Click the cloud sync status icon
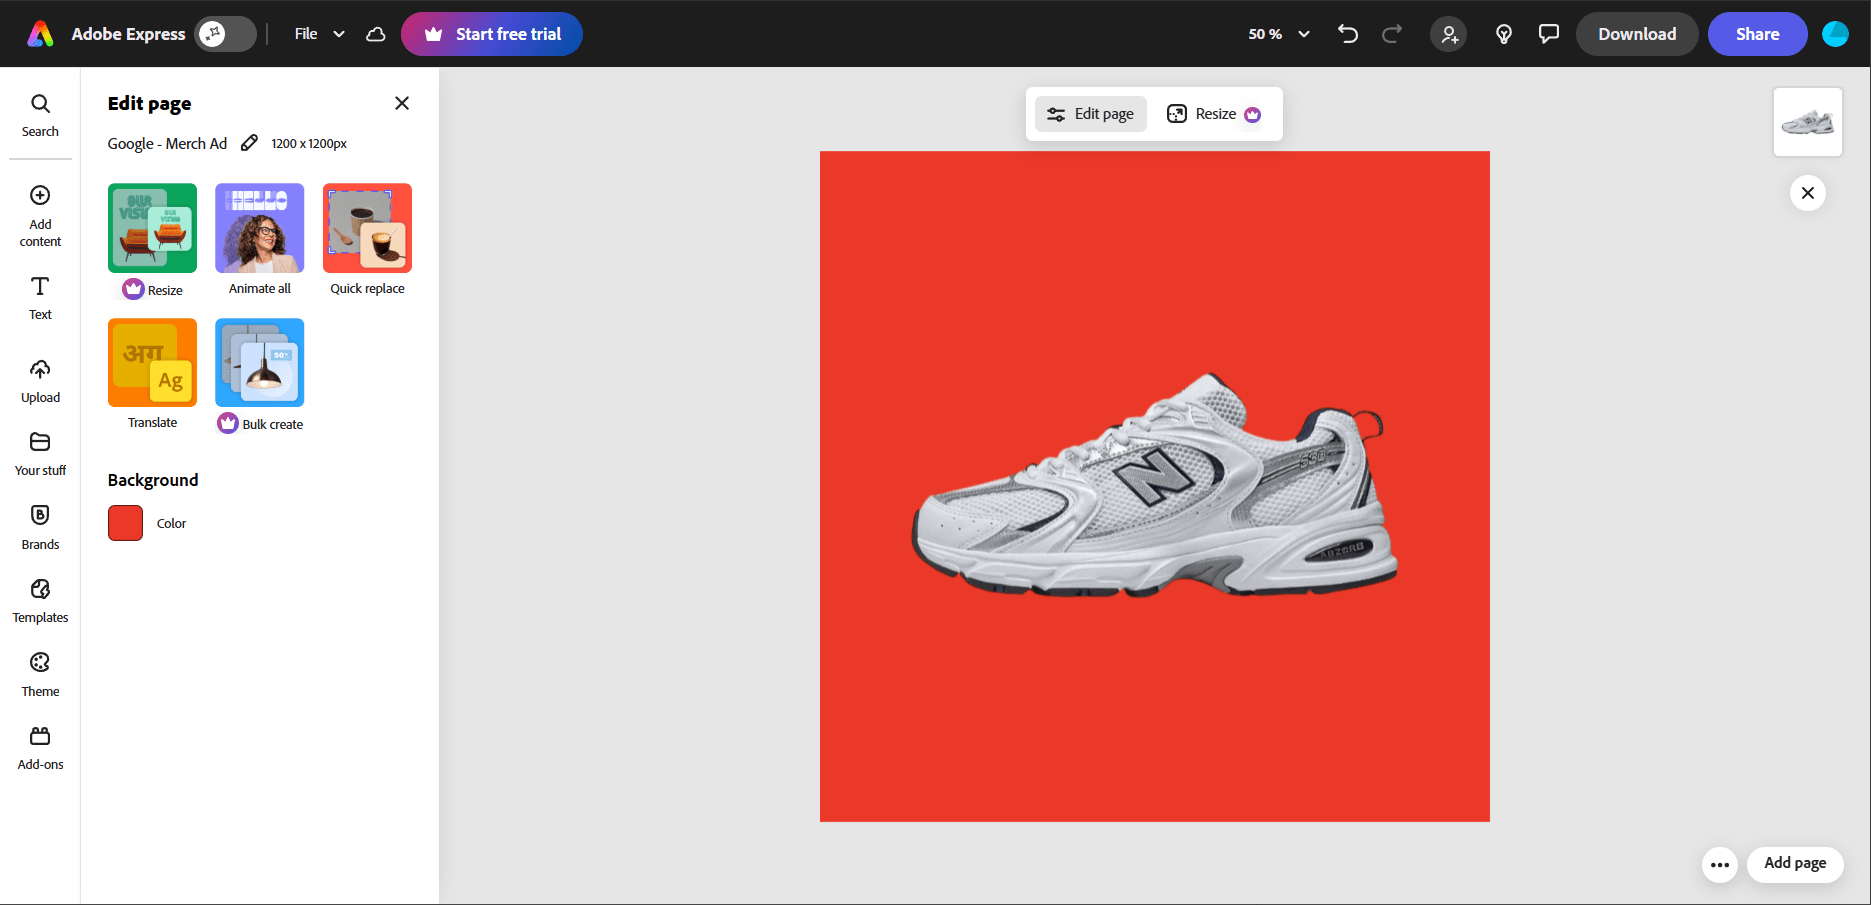 pos(376,34)
